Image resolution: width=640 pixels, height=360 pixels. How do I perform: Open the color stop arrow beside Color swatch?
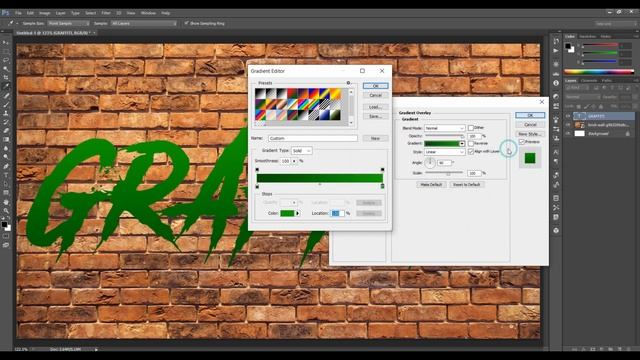(298, 213)
